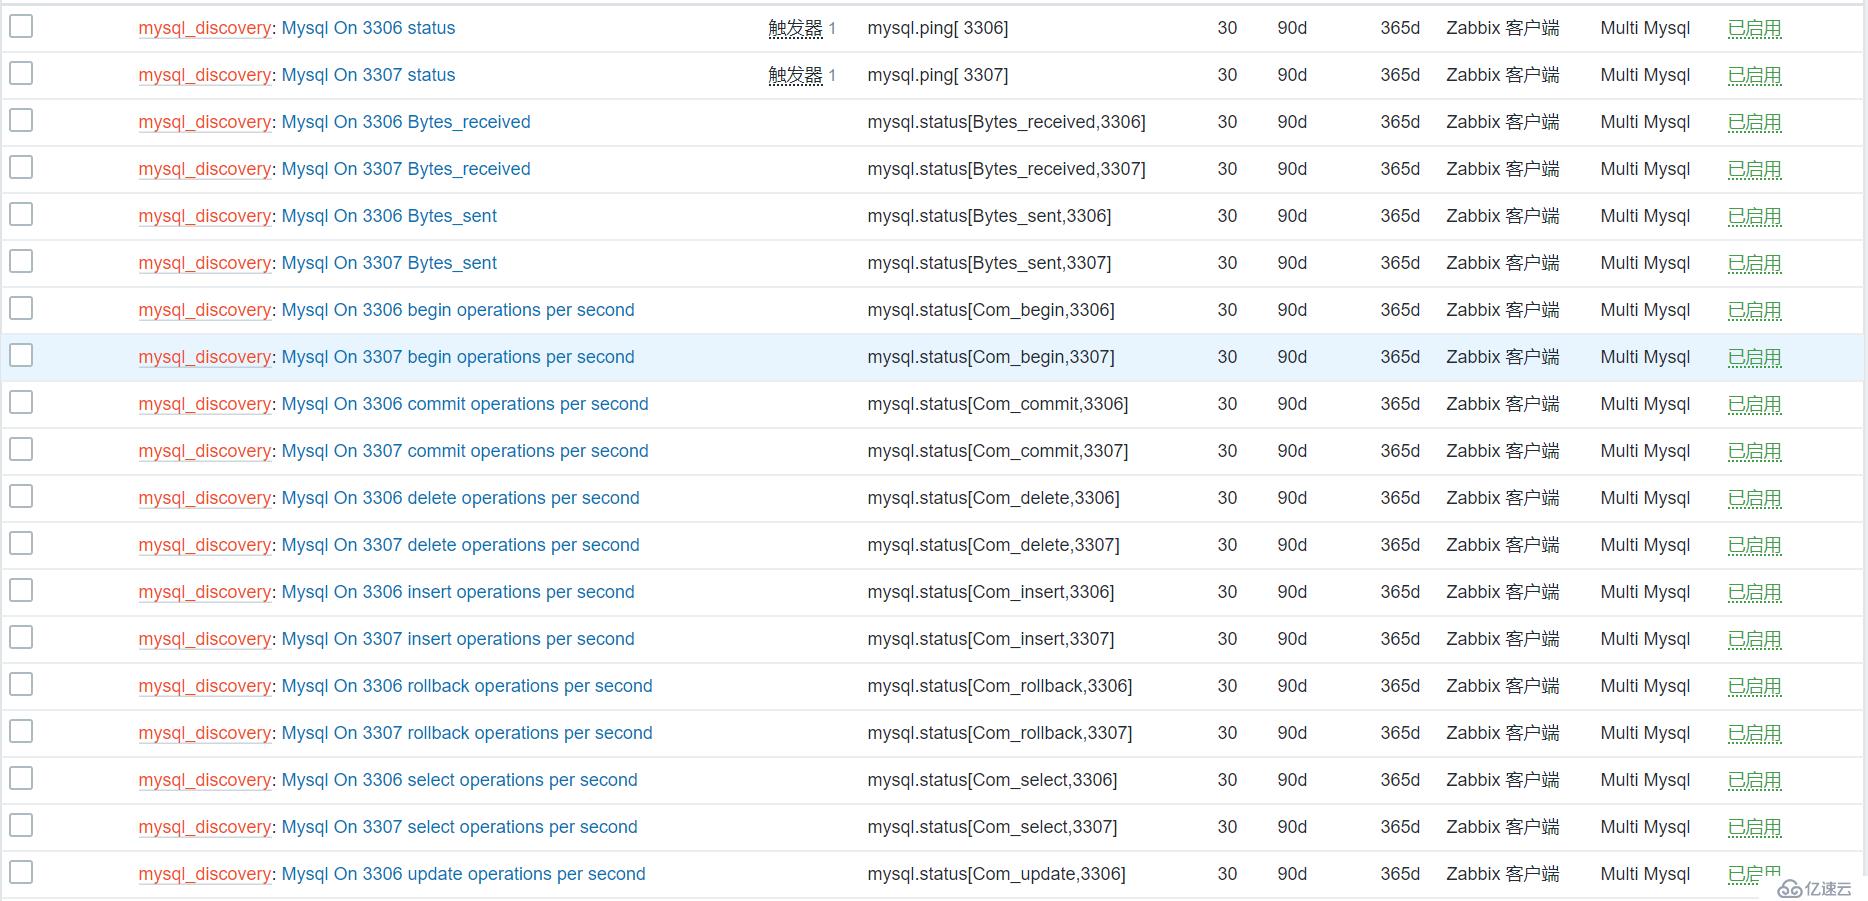View triggers for Mysql On 3307 status
The image size is (1868, 901).
tap(795, 75)
